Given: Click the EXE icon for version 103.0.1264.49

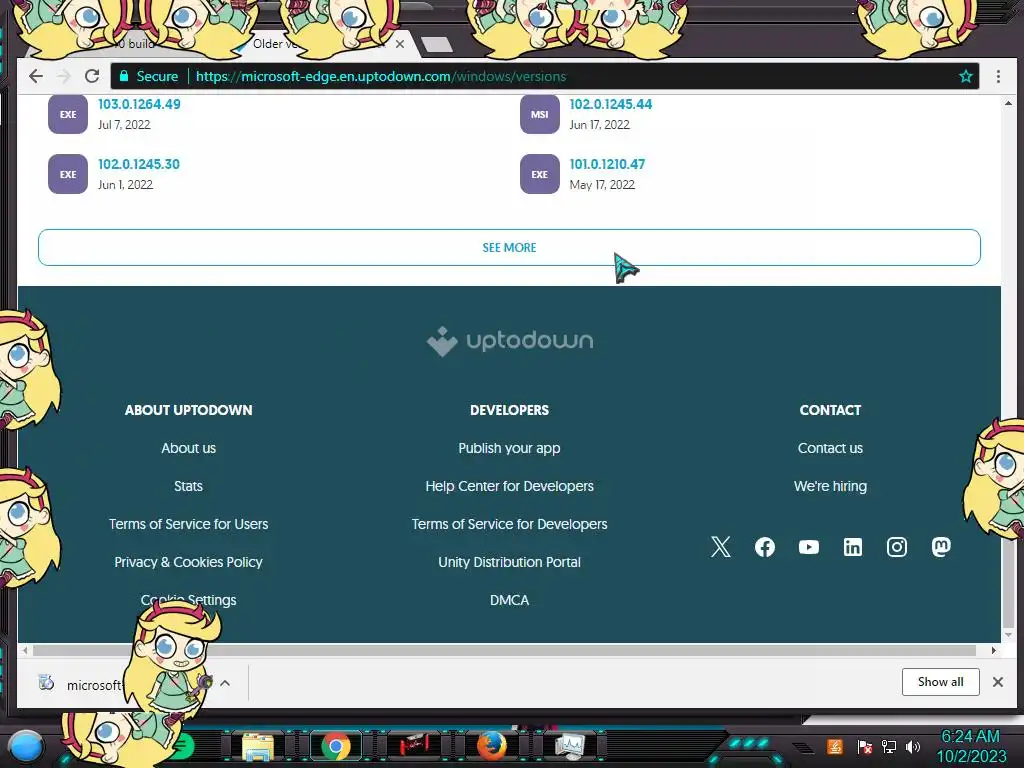Looking at the screenshot, I should pos(68,114).
